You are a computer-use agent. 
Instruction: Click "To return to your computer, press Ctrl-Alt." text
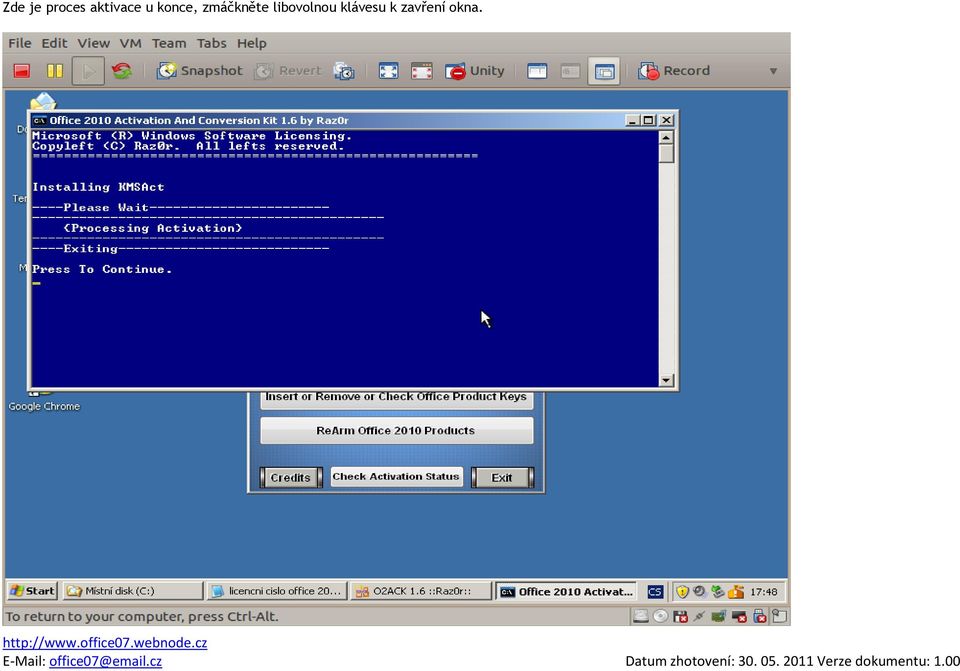tap(142, 617)
